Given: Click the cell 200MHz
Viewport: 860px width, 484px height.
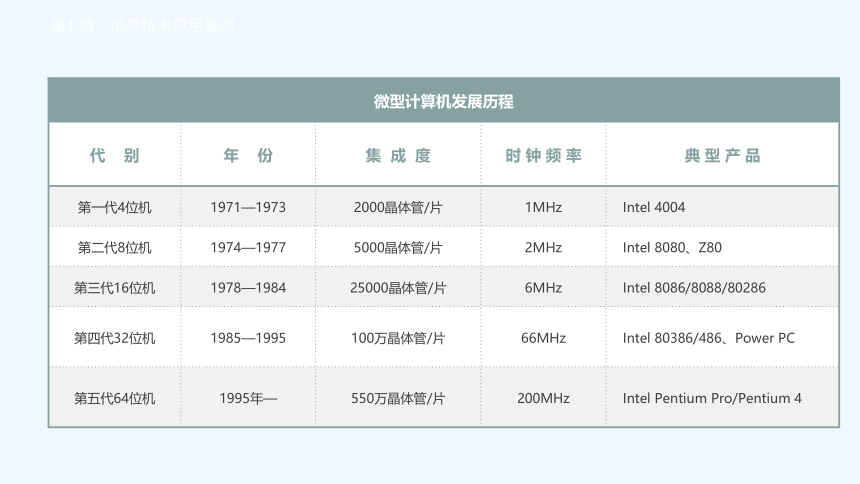Looking at the screenshot, I should coord(544,398).
